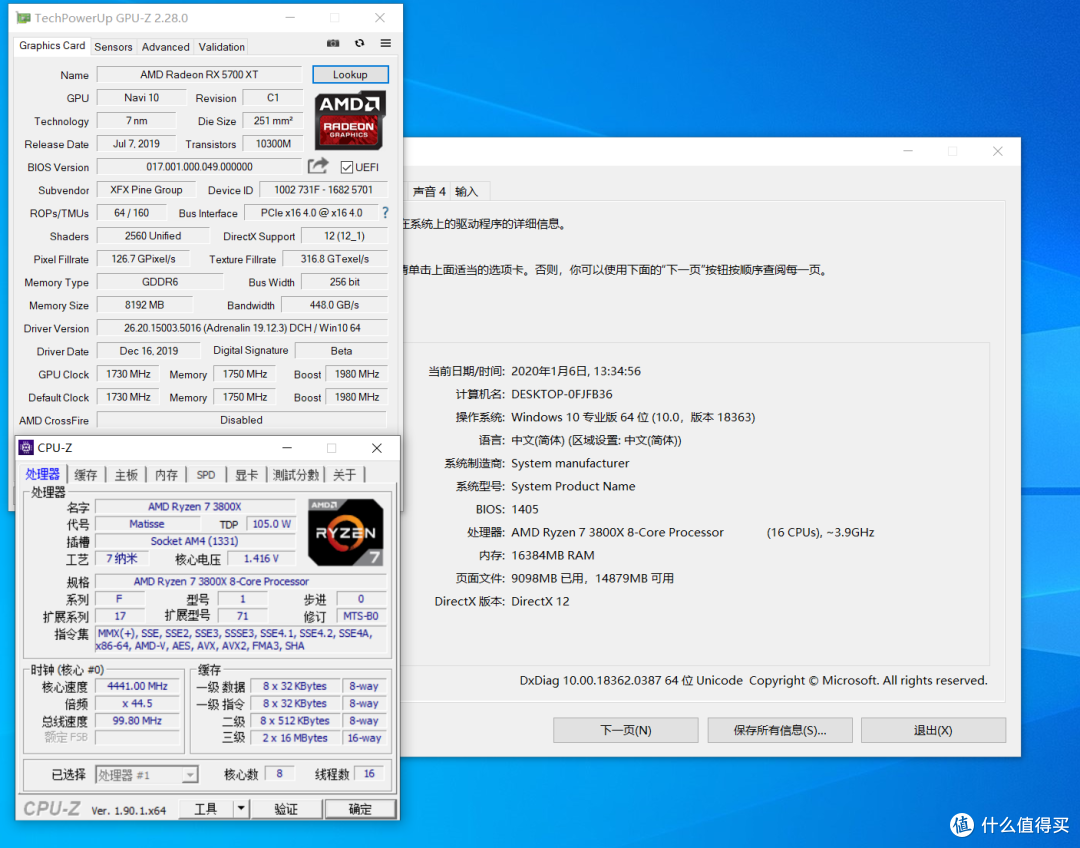Viewport: 1080px width, 848px height.
Task: Click the BIOS 1405 value in DxDiag
Action: click(x=525, y=509)
